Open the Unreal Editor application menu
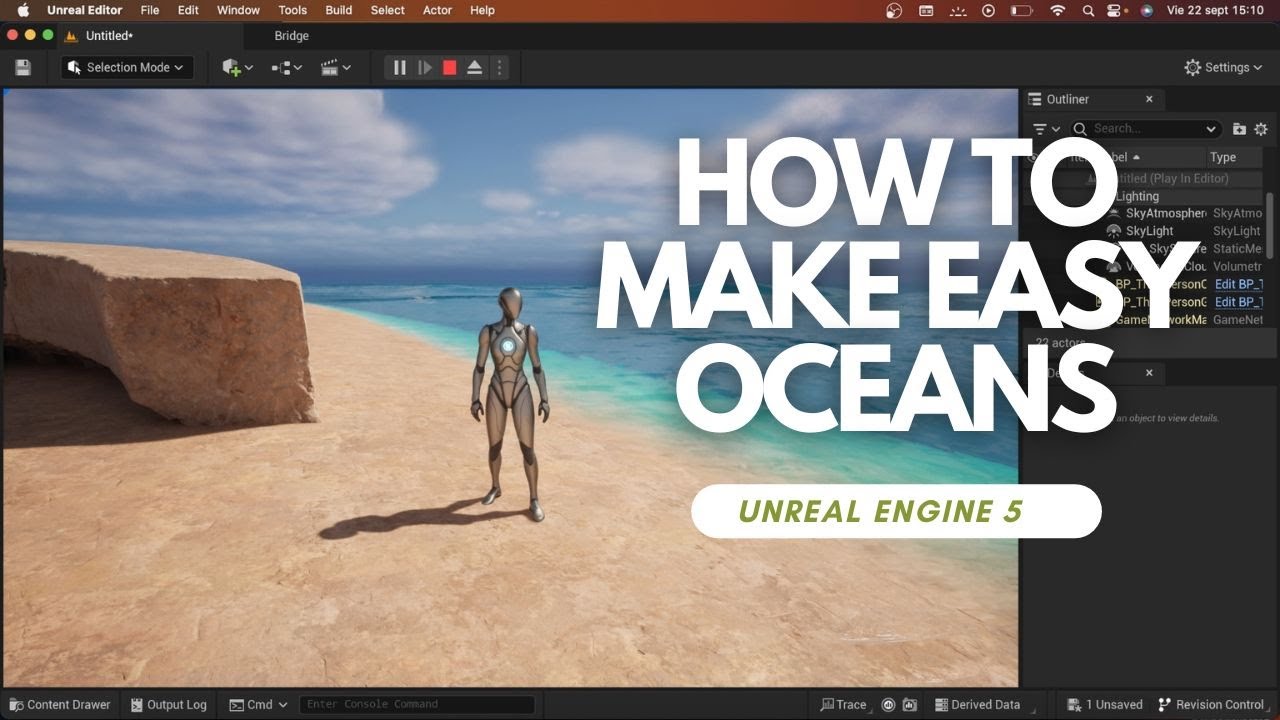 85,10
